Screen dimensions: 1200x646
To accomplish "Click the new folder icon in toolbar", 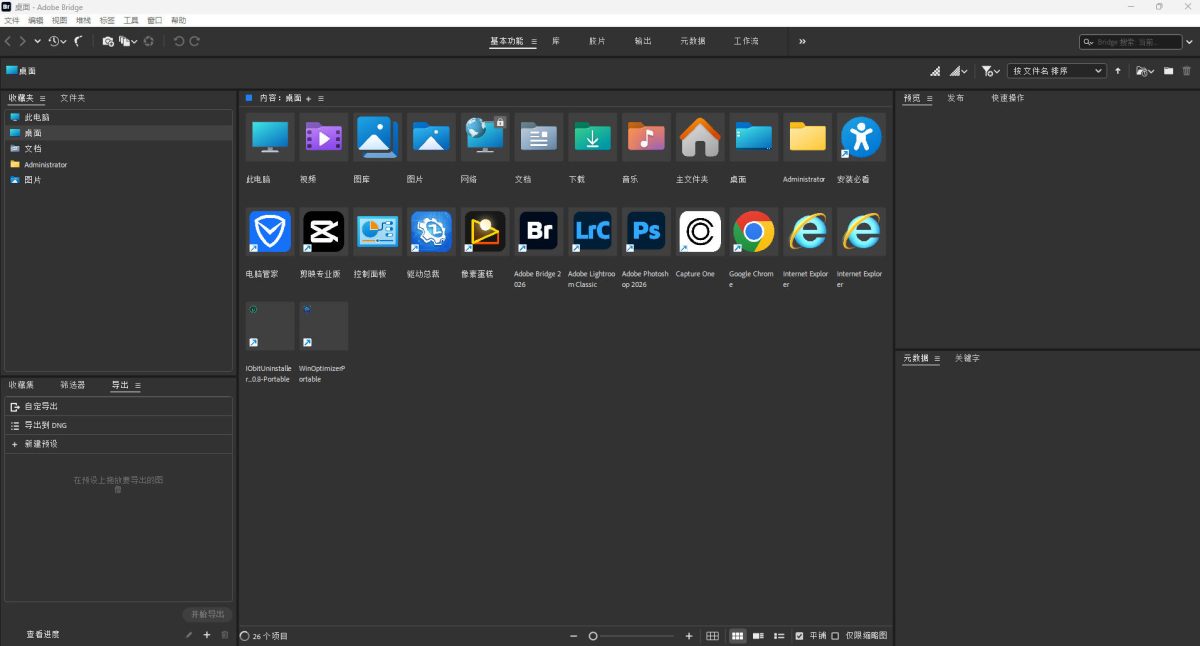I will [x=1168, y=71].
